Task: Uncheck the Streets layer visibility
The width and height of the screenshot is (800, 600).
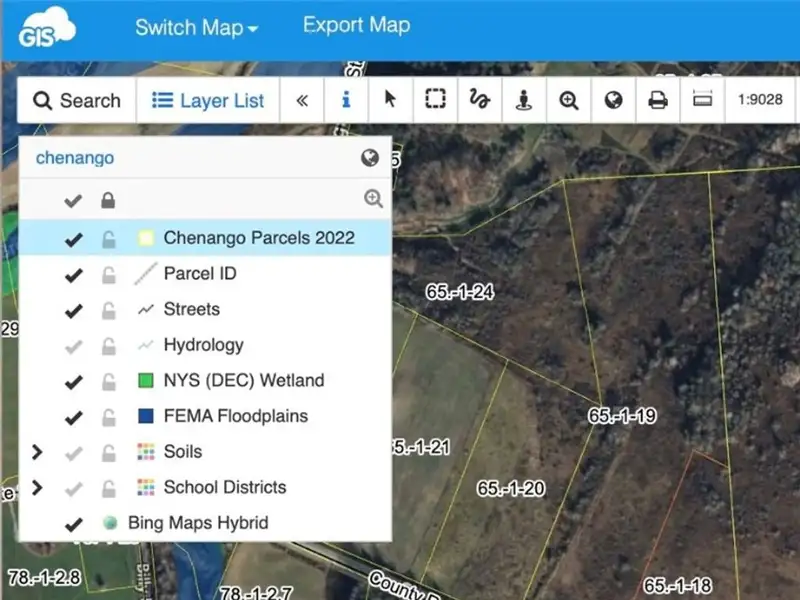Action: [x=73, y=310]
